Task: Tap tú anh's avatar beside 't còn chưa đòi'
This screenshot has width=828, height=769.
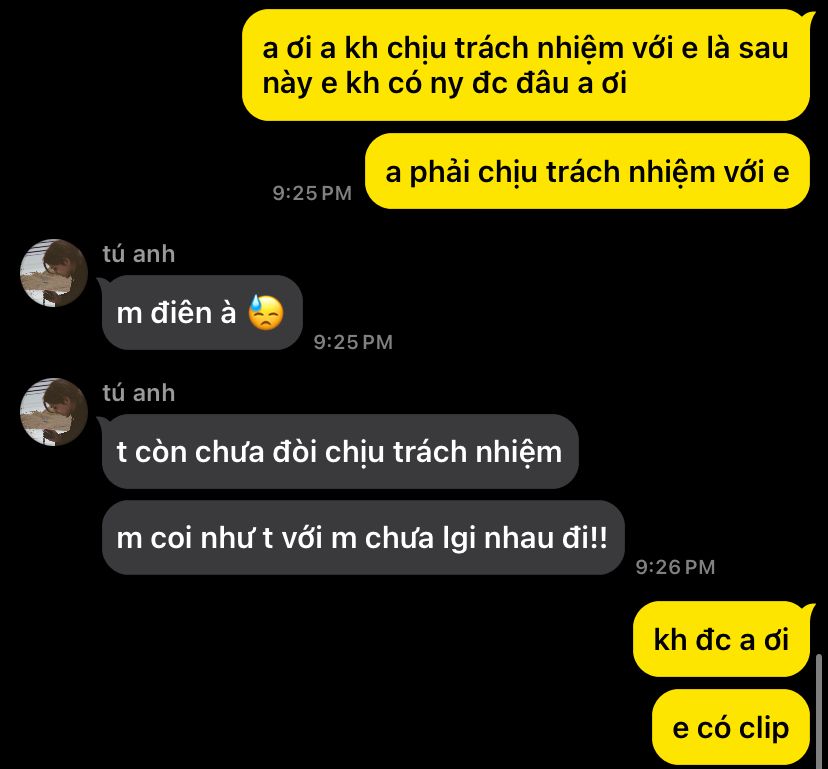Action: [x=53, y=412]
